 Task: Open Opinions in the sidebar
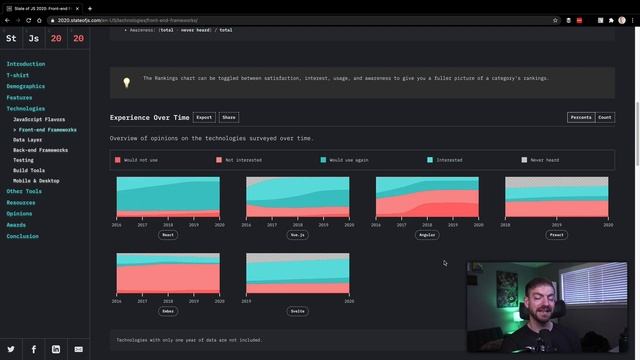19,214
